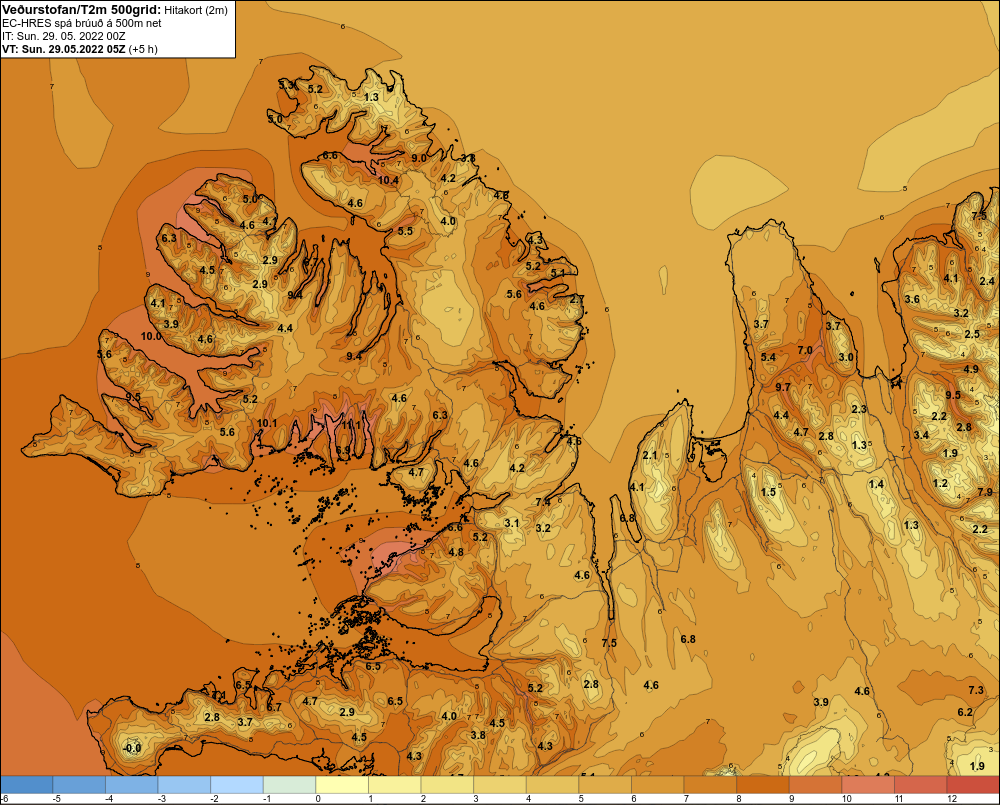Click the 1.4 temperature value
Screen dimensions: 1000x805
point(876,484)
